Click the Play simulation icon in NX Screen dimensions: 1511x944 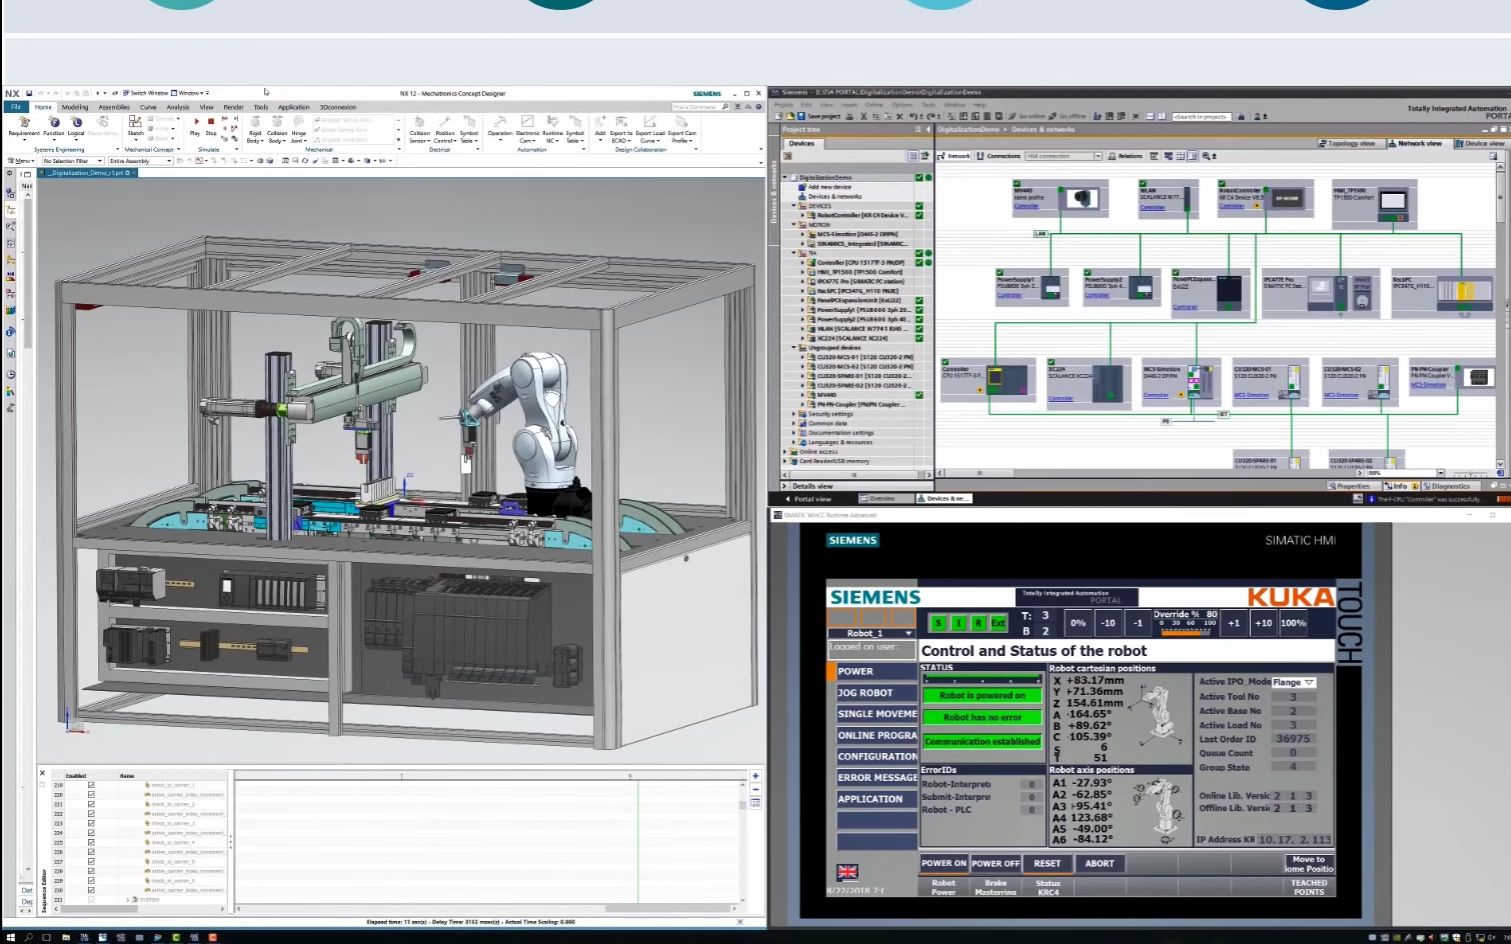tap(195, 123)
